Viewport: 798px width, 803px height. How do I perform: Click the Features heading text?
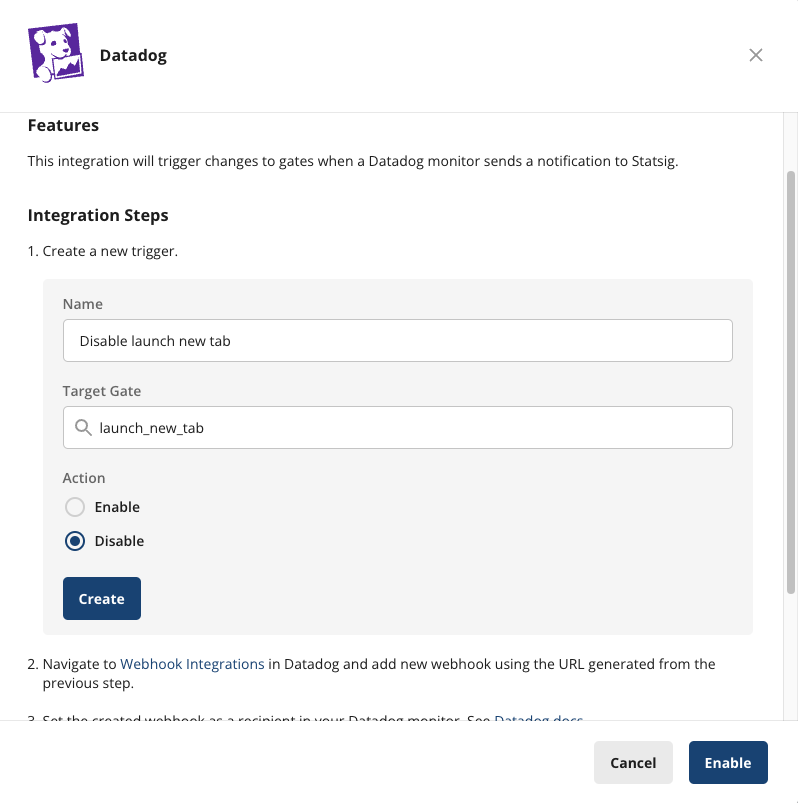pyautogui.click(x=63, y=125)
